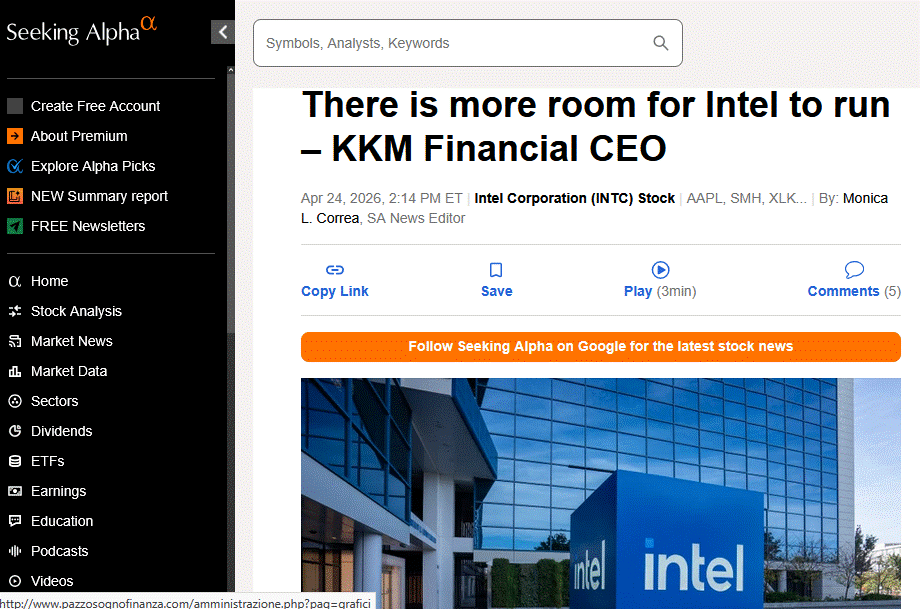Image resolution: width=920 pixels, height=609 pixels.
Task: Save the article using the bookmark icon
Action: (x=496, y=270)
